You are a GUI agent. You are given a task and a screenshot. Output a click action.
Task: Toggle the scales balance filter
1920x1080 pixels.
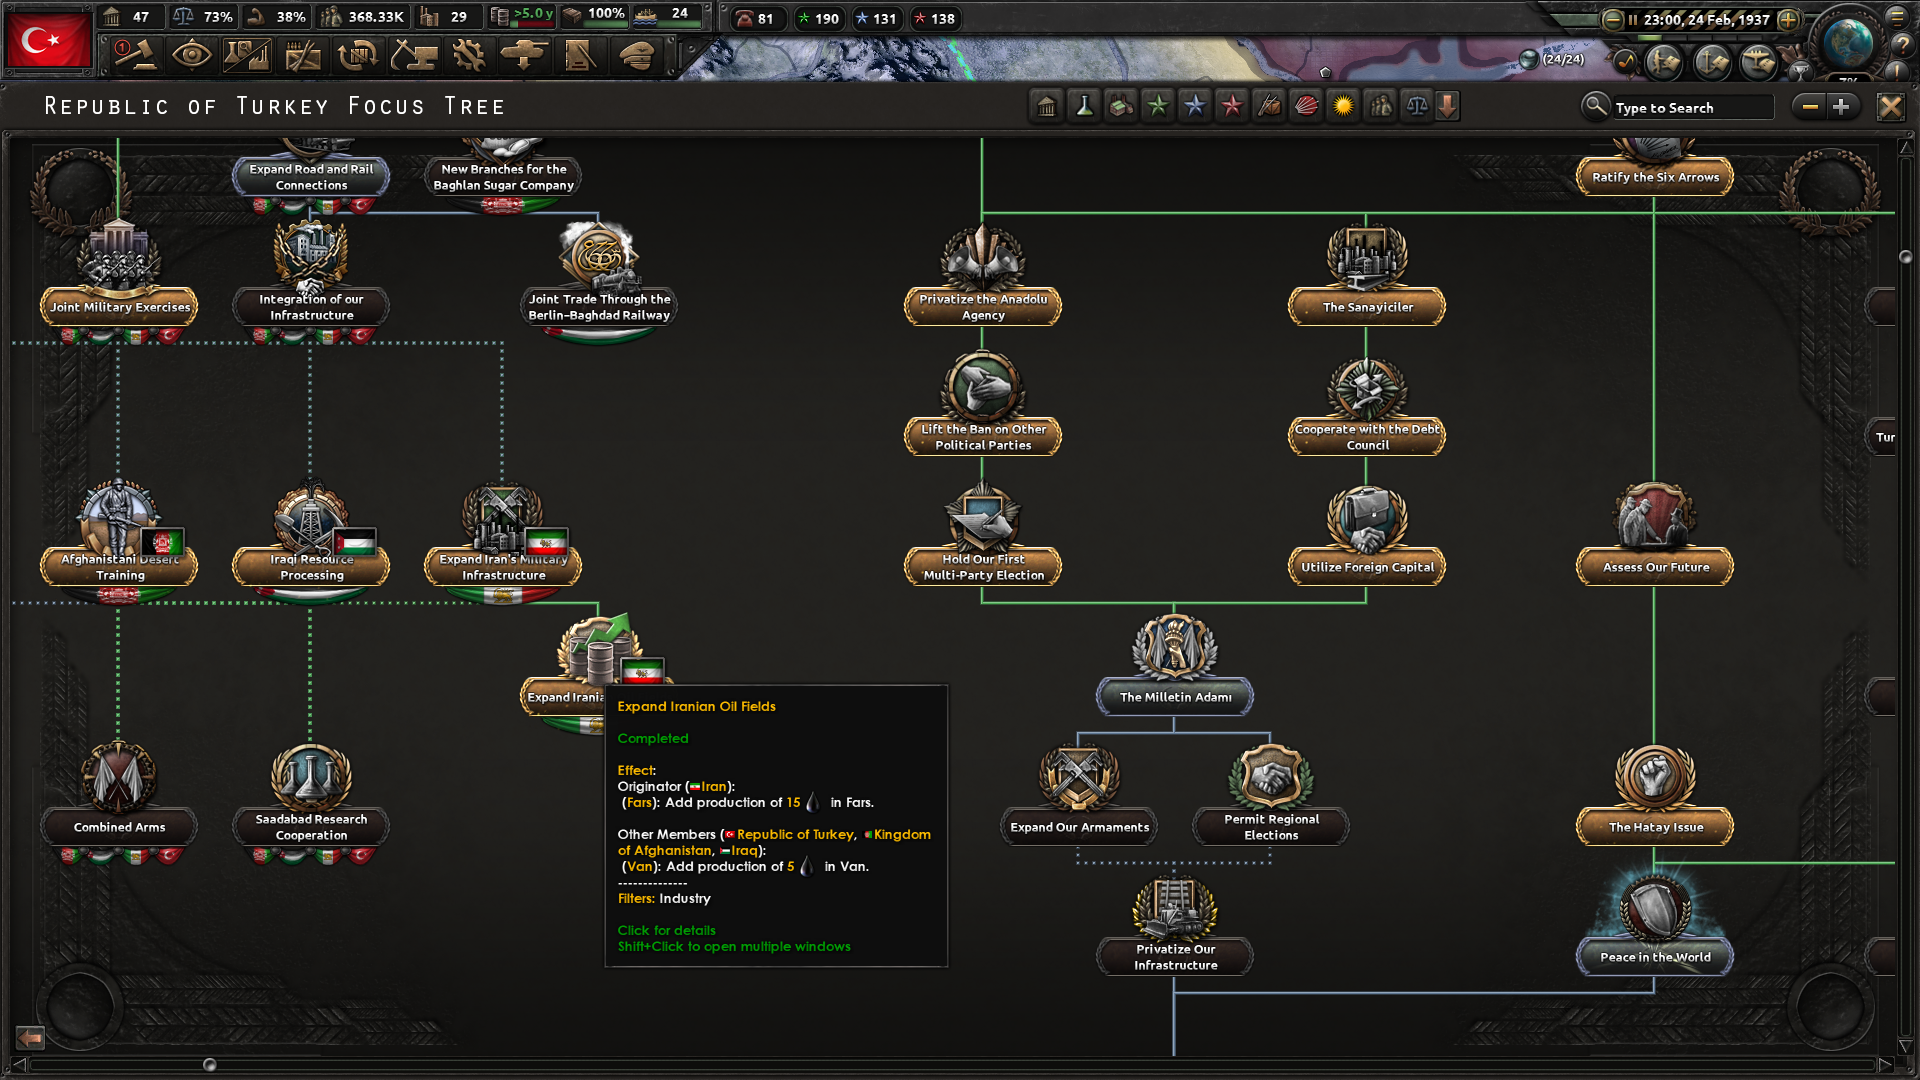pyautogui.click(x=1417, y=106)
